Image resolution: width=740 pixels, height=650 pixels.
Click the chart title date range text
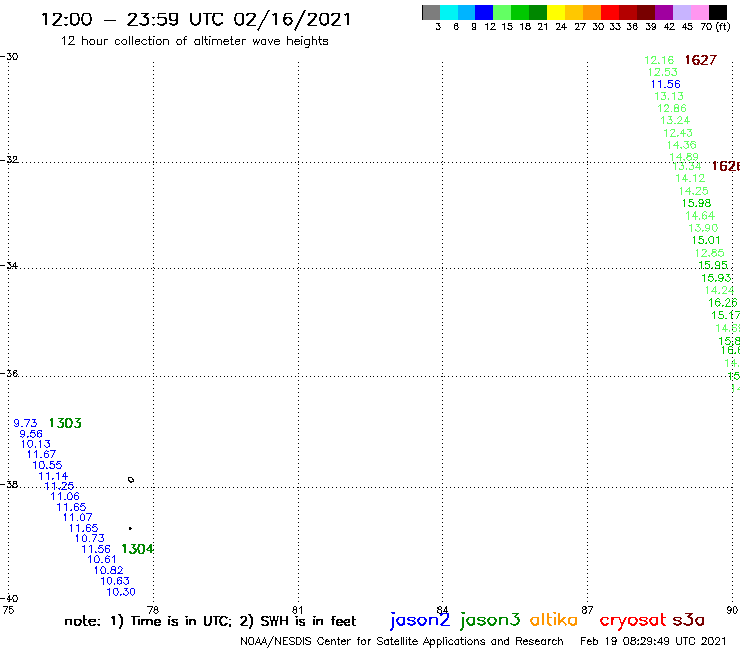tap(196, 19)
